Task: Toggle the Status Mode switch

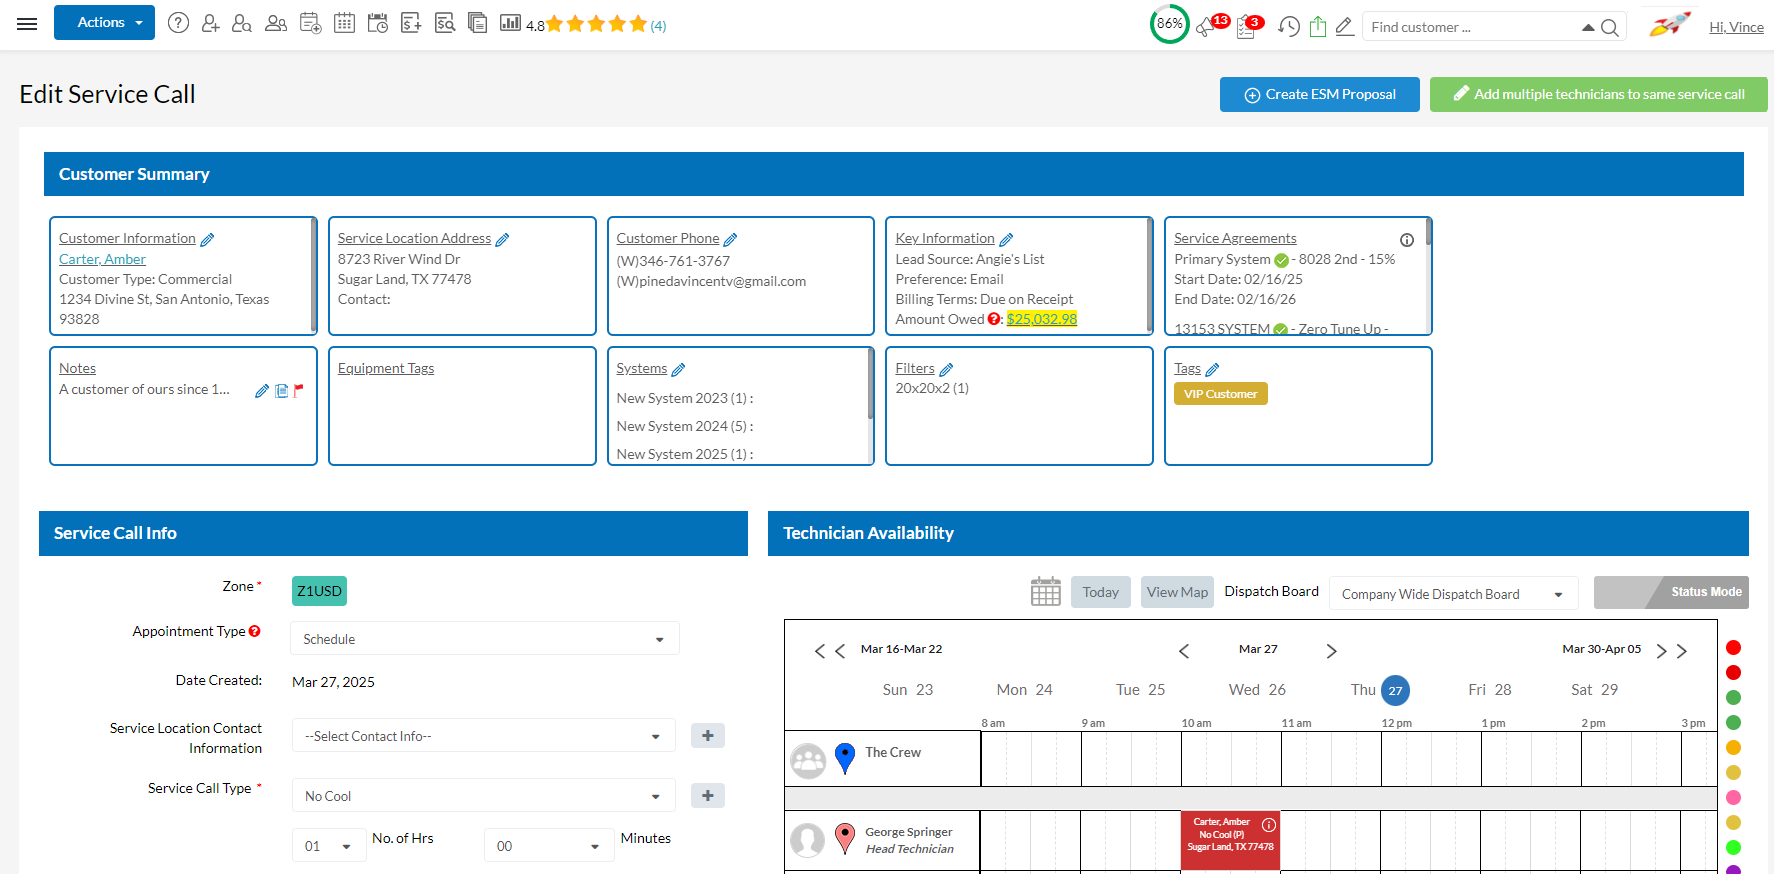Action: [1670, 592]
